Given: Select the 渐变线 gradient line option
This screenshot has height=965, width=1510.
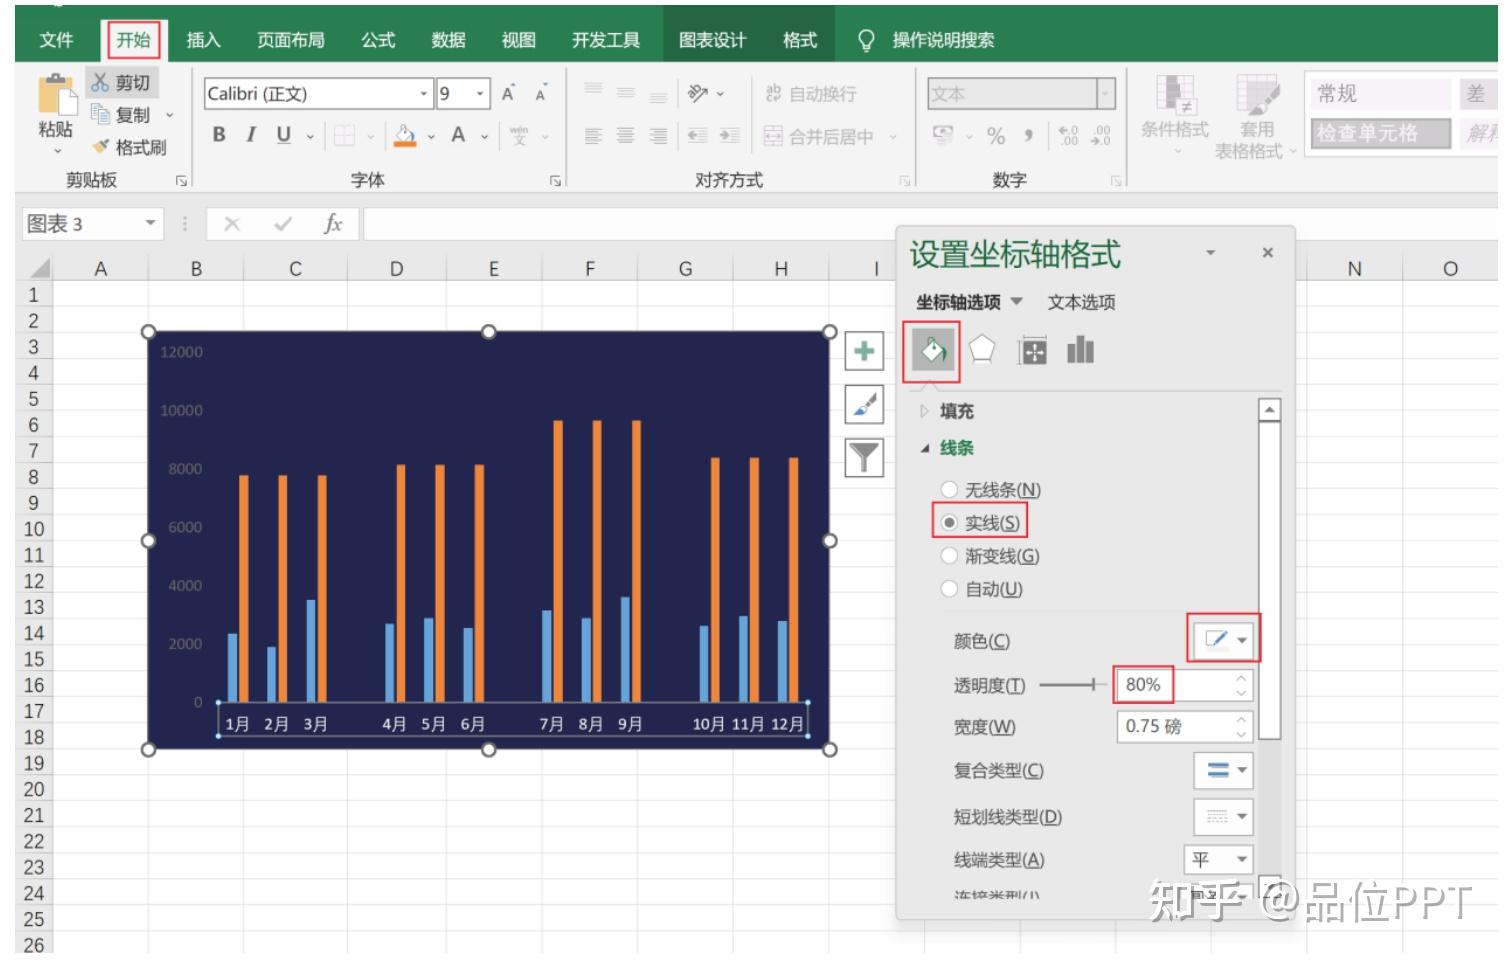Looking at the screenshot, I should [948, 556].
